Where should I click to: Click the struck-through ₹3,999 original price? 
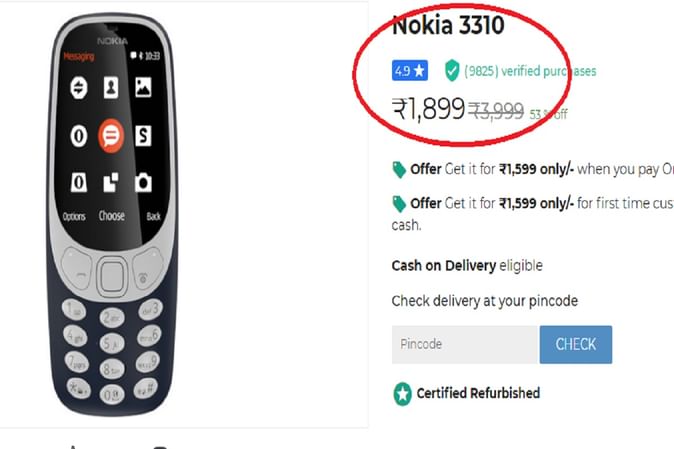pos(497,112)
